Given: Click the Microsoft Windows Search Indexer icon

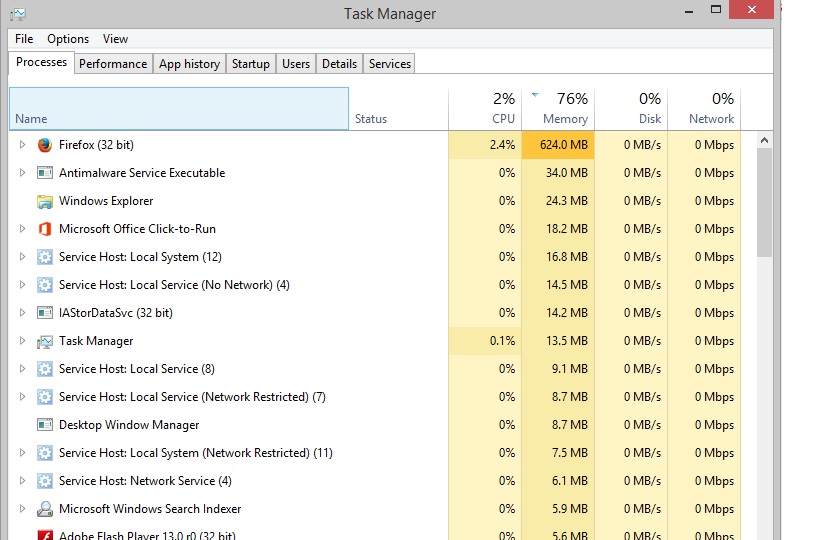Looking at the screenshot, I should point(45,509).
